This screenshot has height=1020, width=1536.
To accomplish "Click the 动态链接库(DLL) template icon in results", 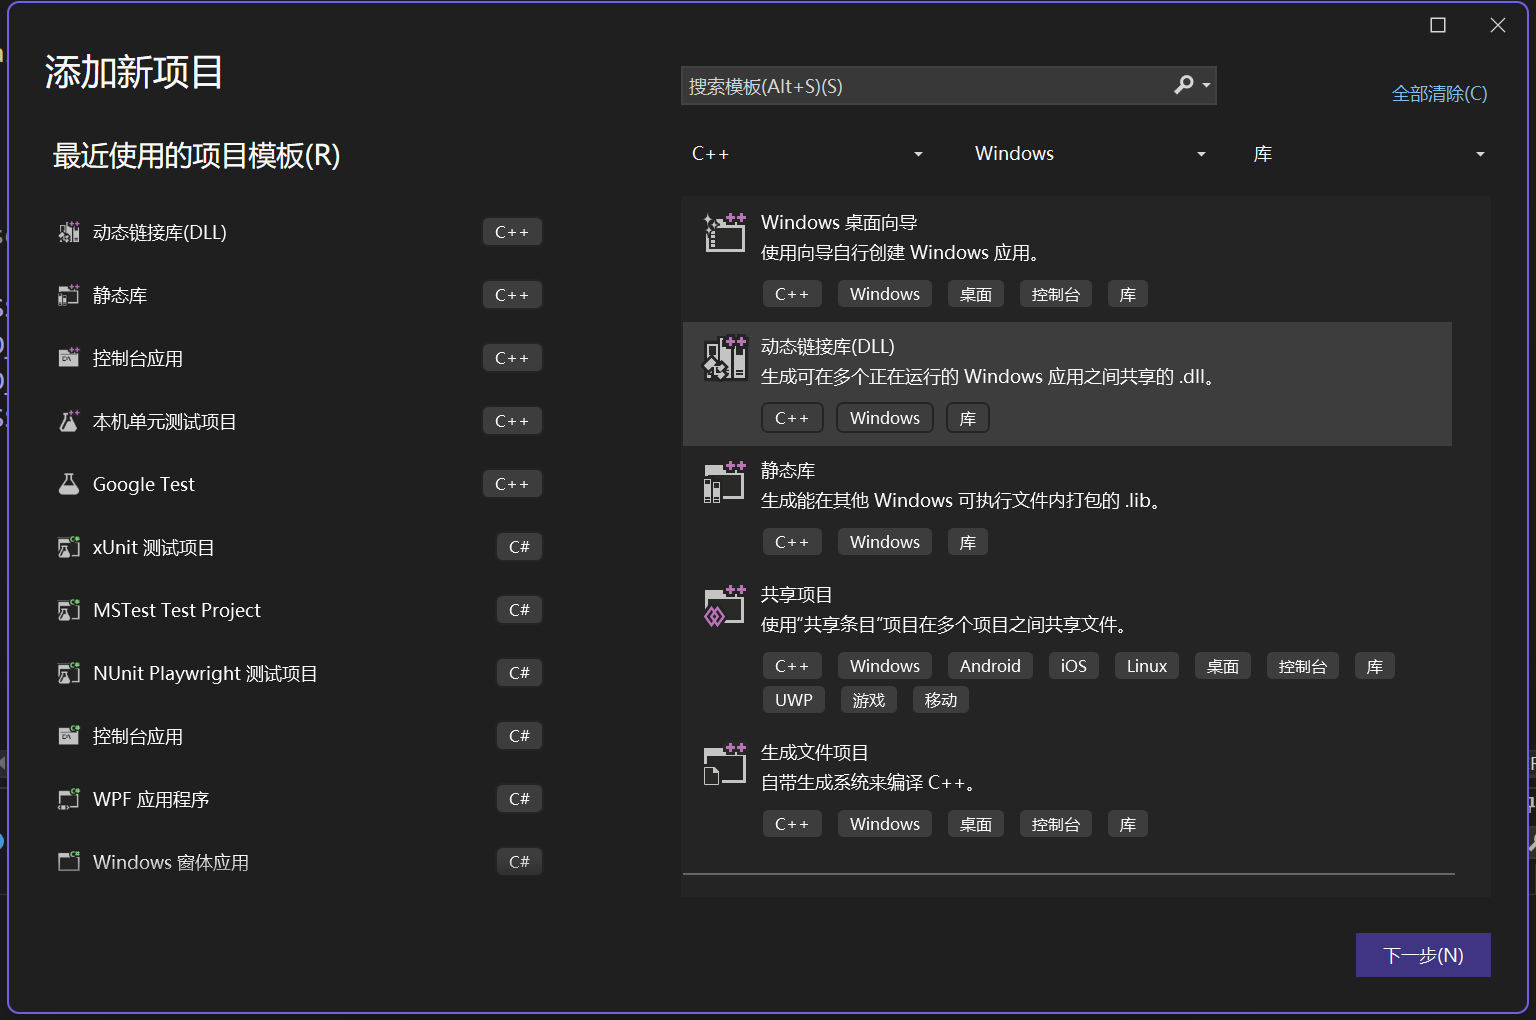I will click(x=725, y=357).
